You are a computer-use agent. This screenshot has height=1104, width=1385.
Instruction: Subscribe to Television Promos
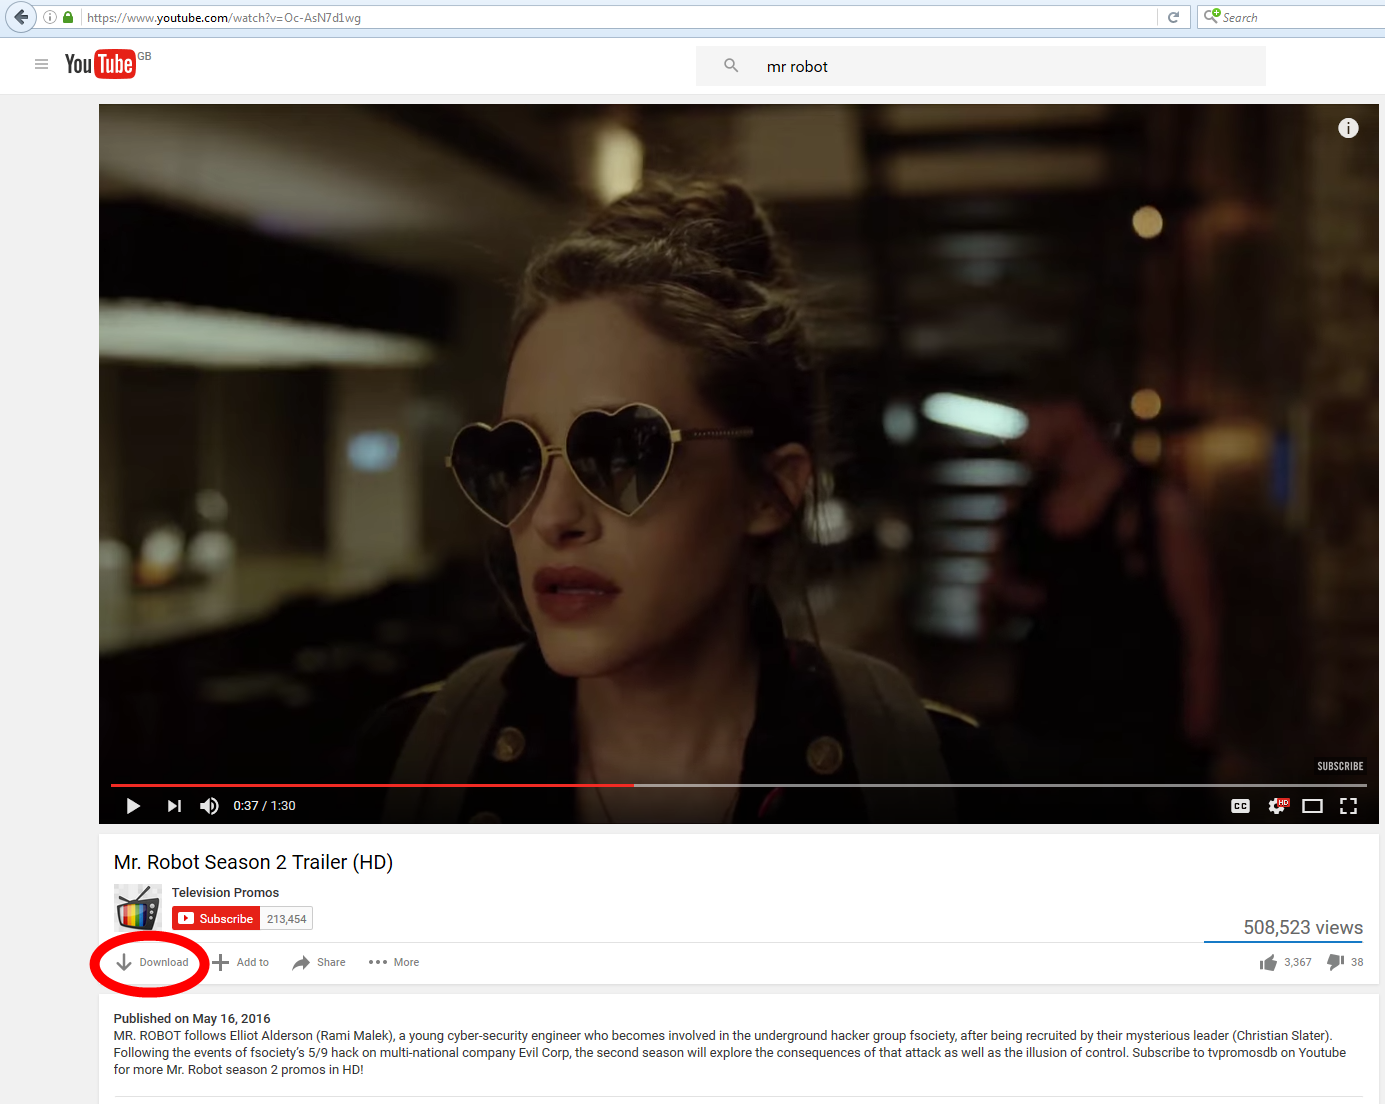point(215,918)
